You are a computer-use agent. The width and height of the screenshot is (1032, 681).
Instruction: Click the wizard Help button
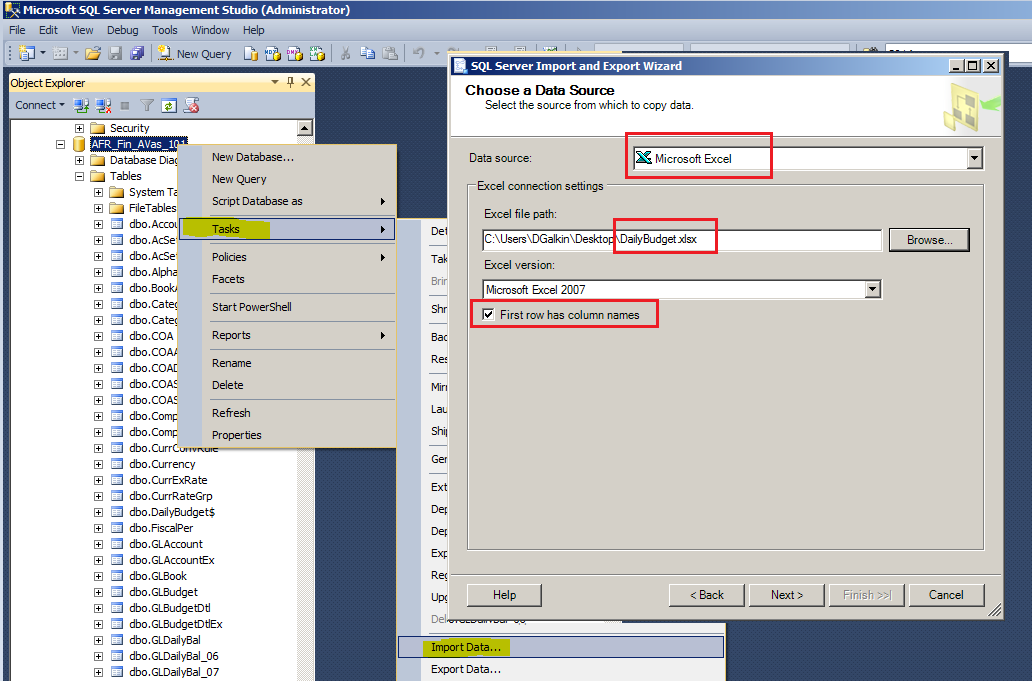504,595
